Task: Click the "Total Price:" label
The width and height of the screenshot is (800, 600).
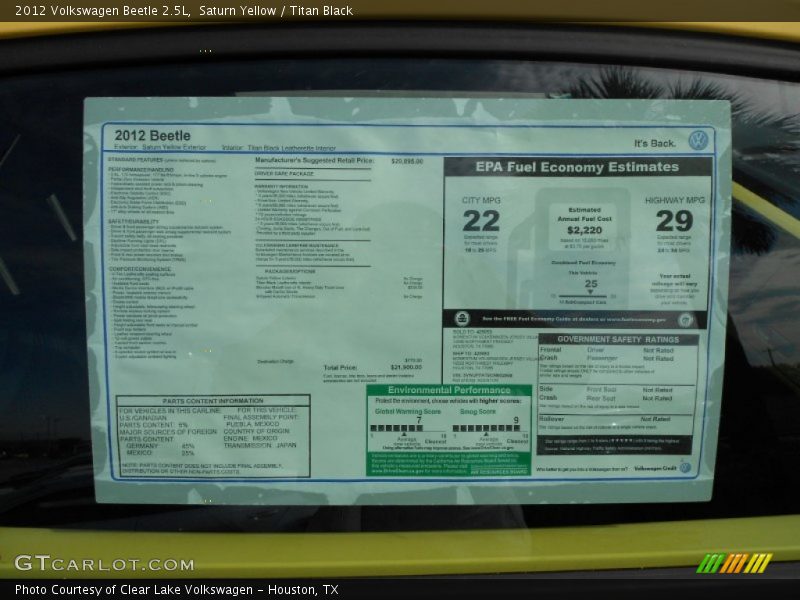Action: (x=340, y=367)
